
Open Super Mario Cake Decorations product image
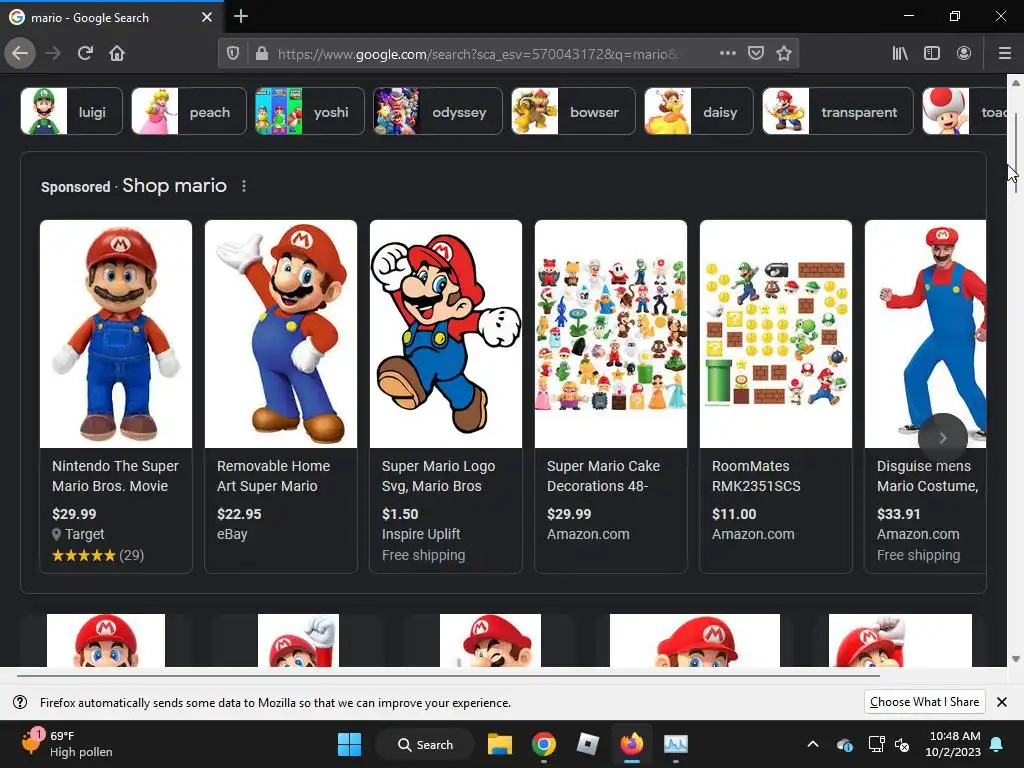pos(611,334)
